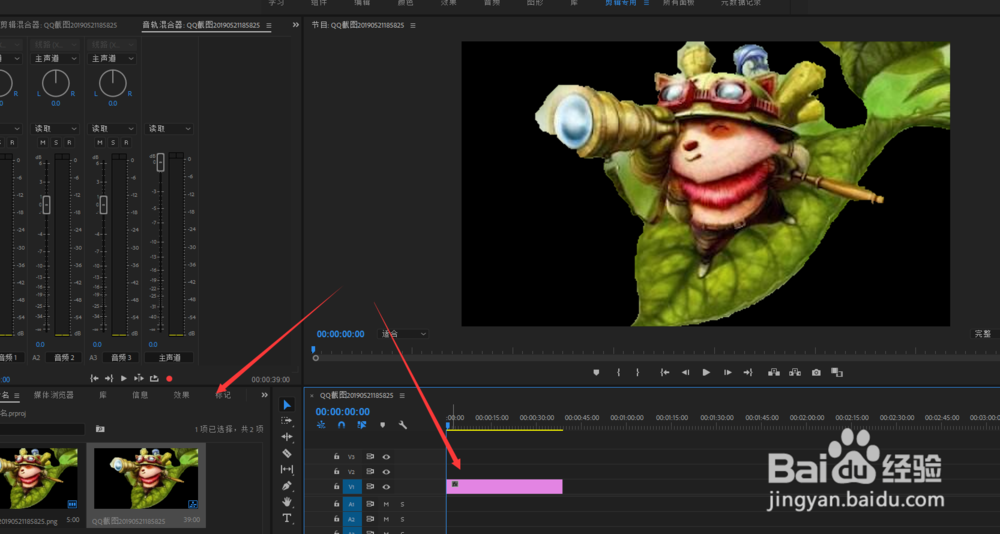
Task: Select the Ripple Edit tool
Action: [x=287, y=437]
